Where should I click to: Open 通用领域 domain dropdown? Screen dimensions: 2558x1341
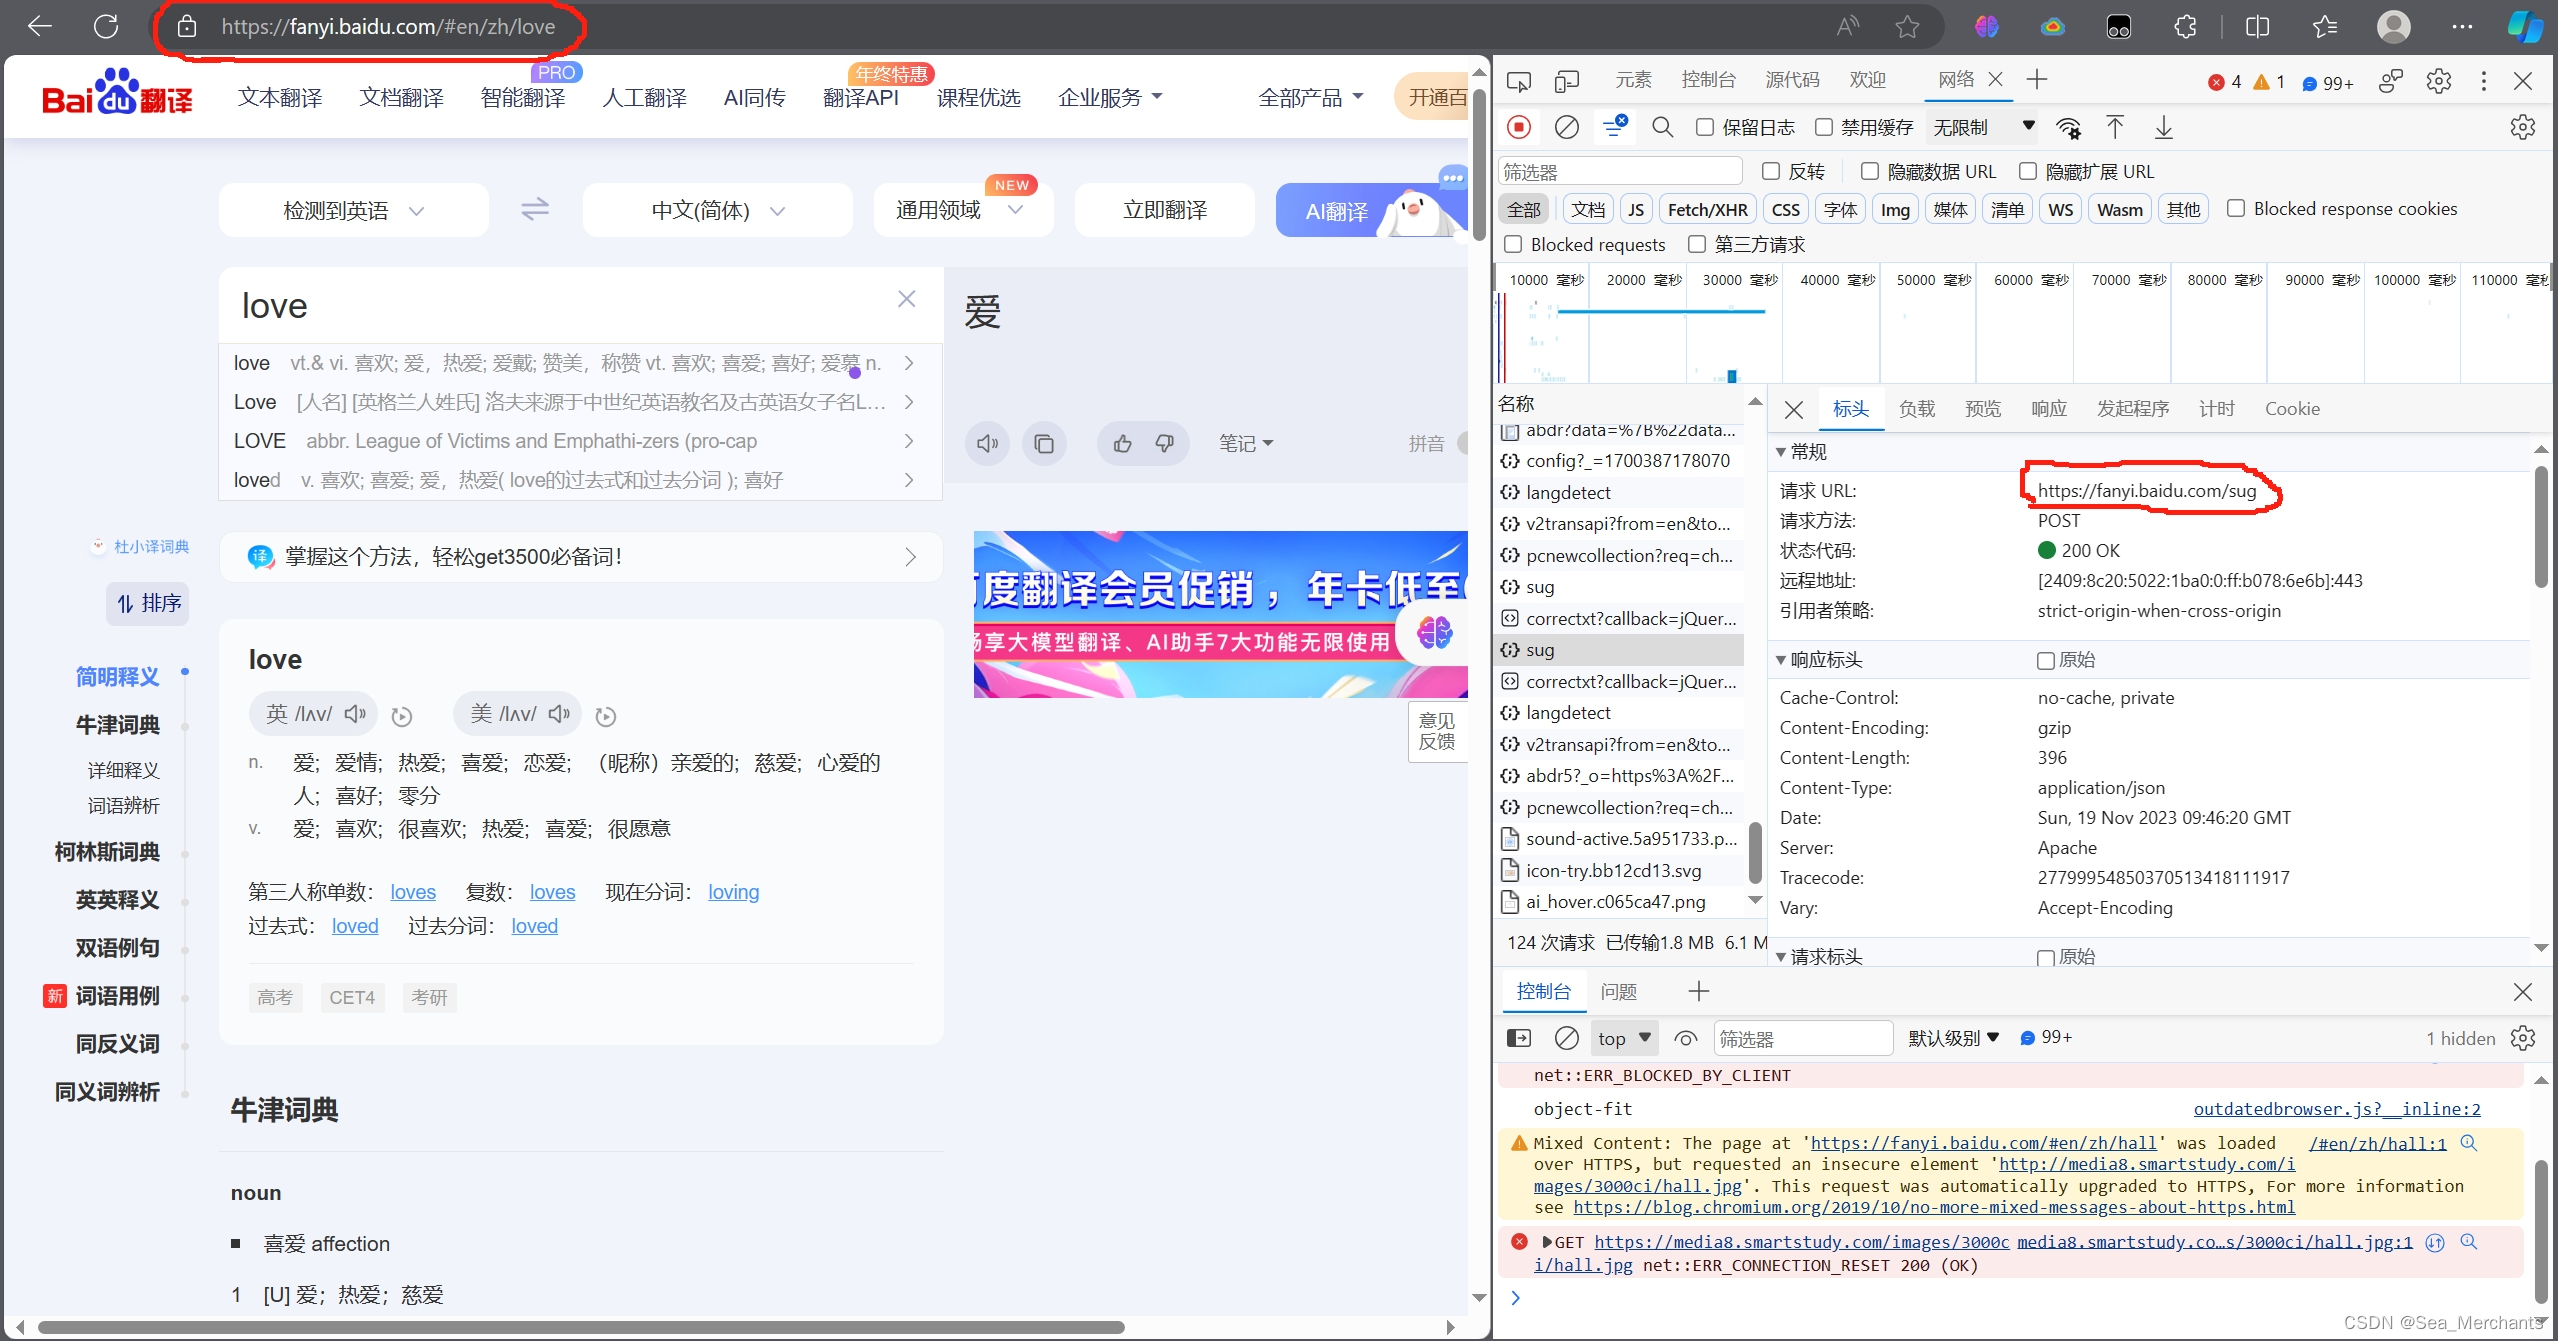coord(963,210)
